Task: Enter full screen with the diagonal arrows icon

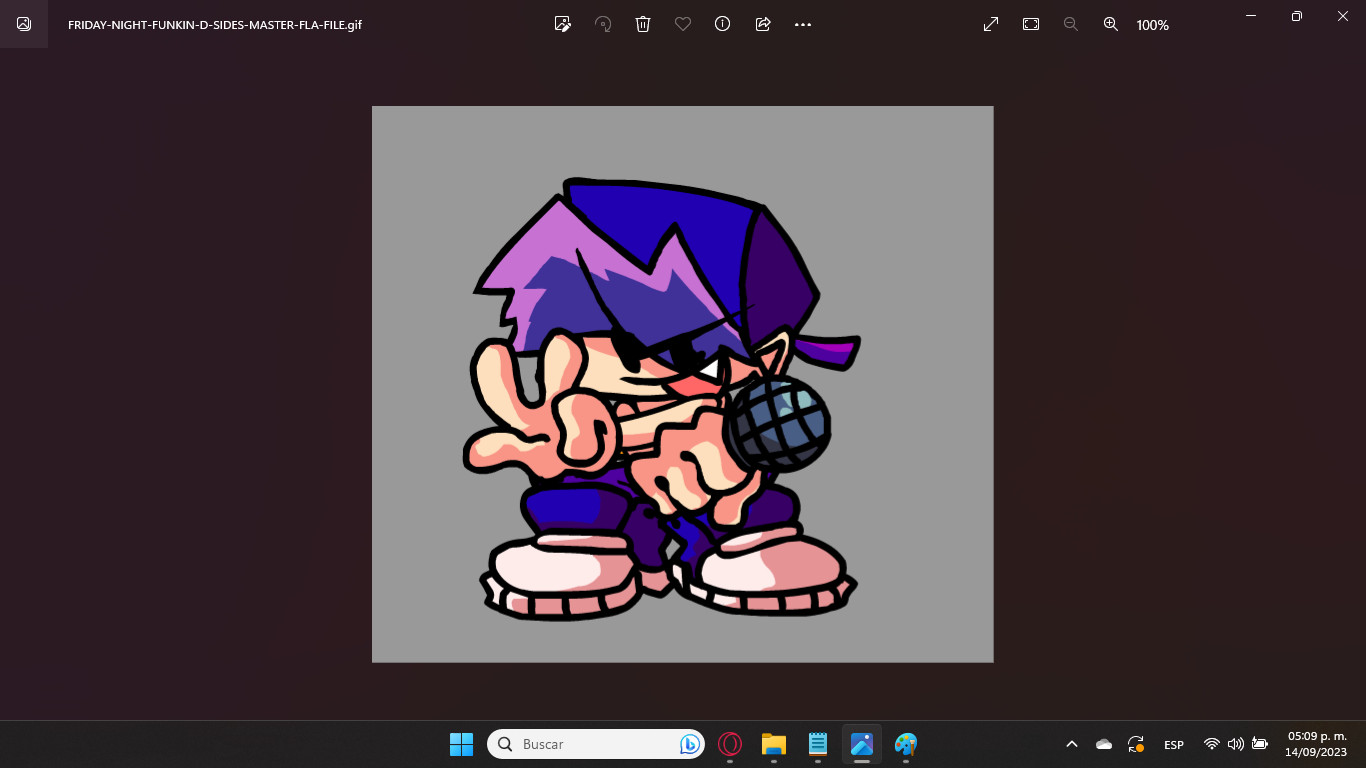Action: [991, 24]
